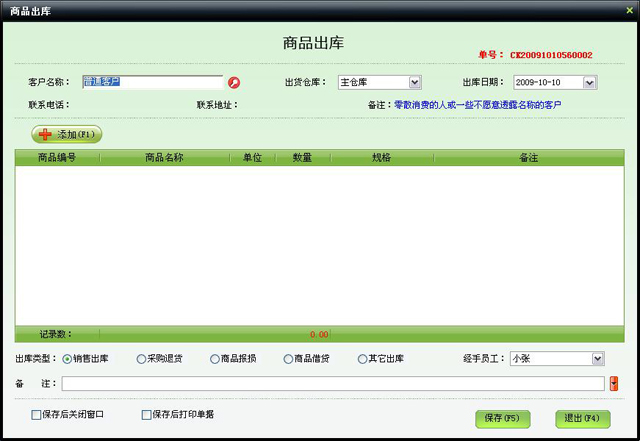640x441 pixels.
Task: Open the 出货仓库 warehouse dropdown
Action: click(415, 82)
